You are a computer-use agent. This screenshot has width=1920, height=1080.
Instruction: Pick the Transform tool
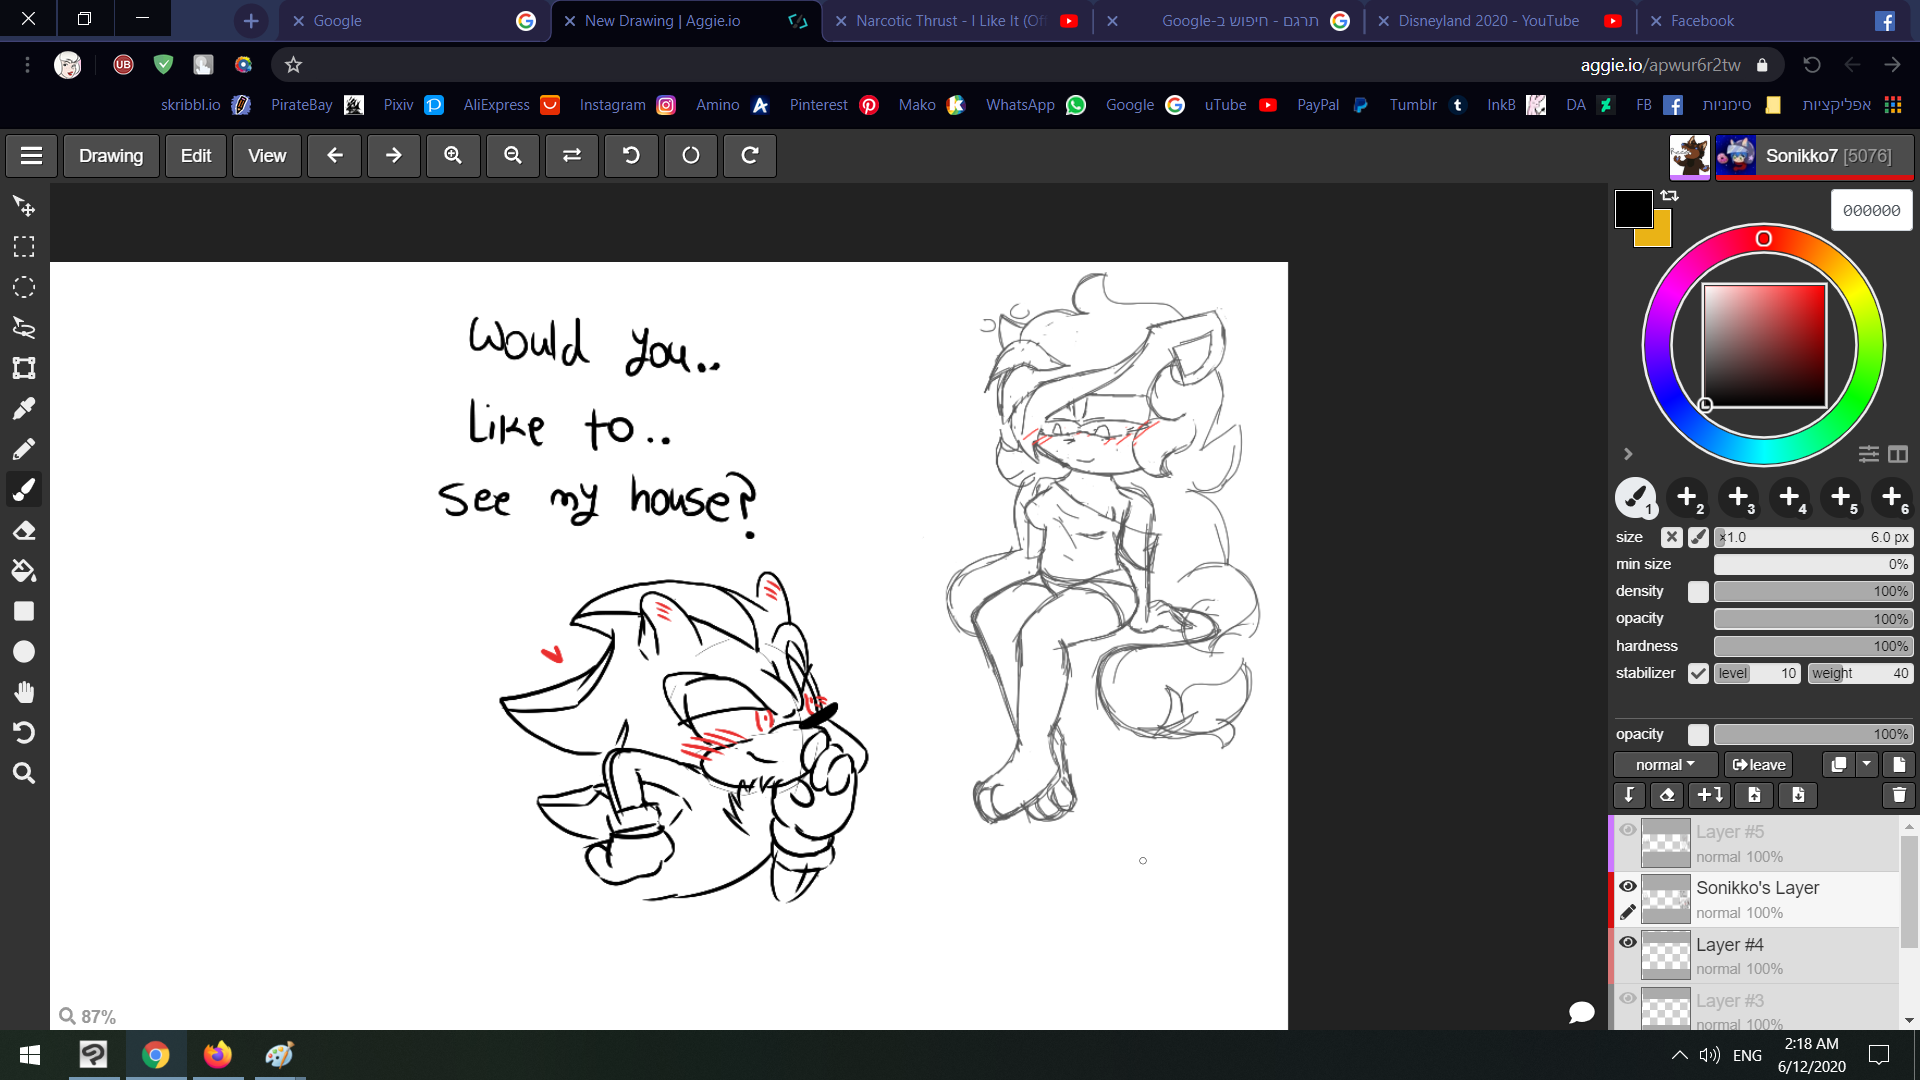click(24, 368)
